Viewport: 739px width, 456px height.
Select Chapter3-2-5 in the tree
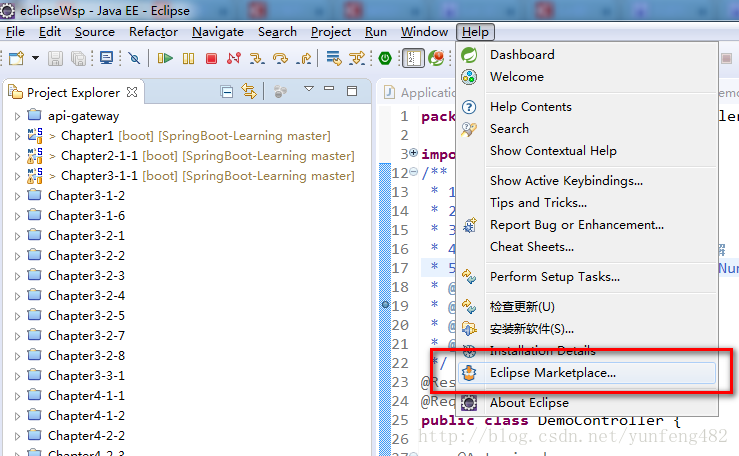coord(86,315)
